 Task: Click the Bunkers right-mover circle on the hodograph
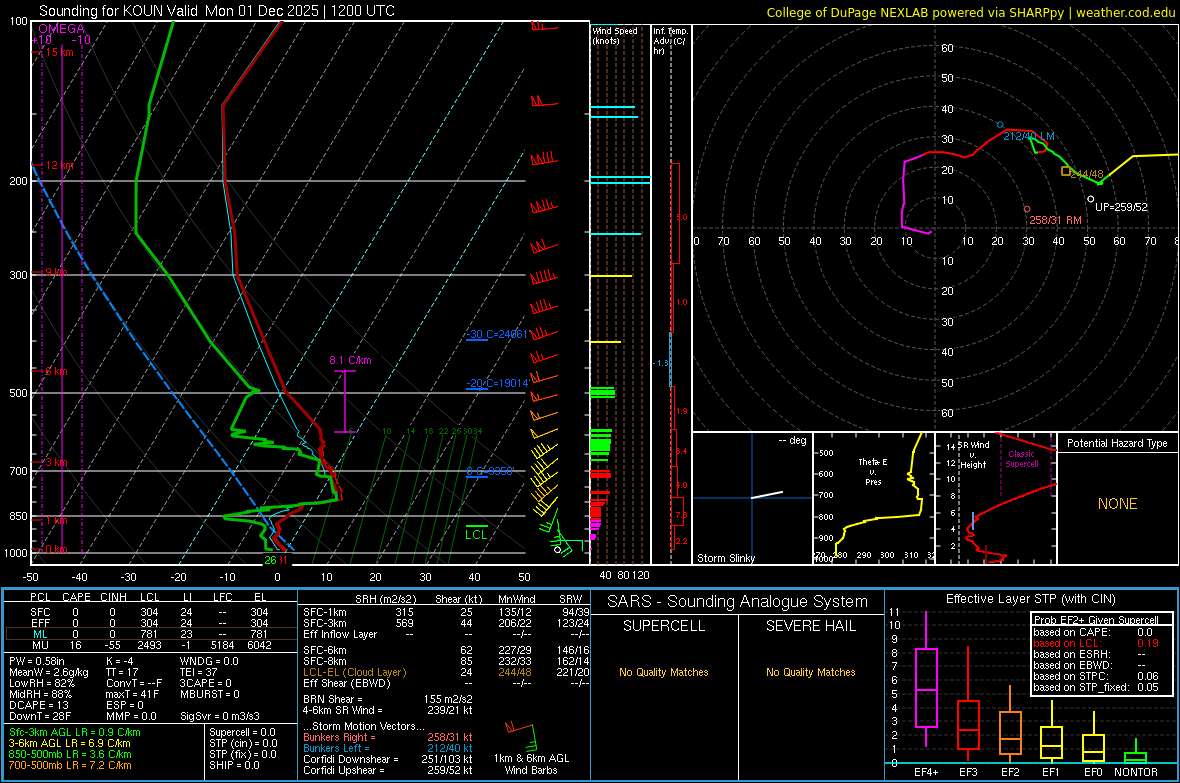1026,209
